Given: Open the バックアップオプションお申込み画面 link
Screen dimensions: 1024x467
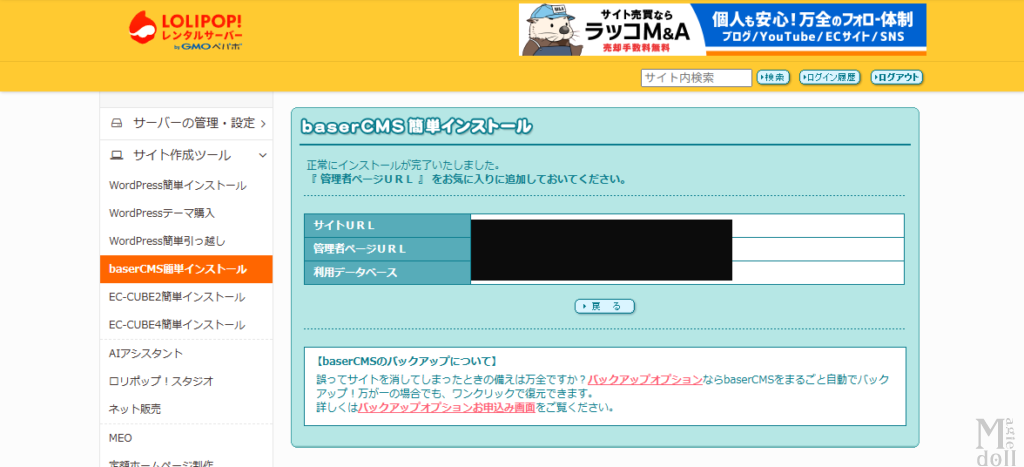Looking at the screenshot, I should (x=446, y=407).
